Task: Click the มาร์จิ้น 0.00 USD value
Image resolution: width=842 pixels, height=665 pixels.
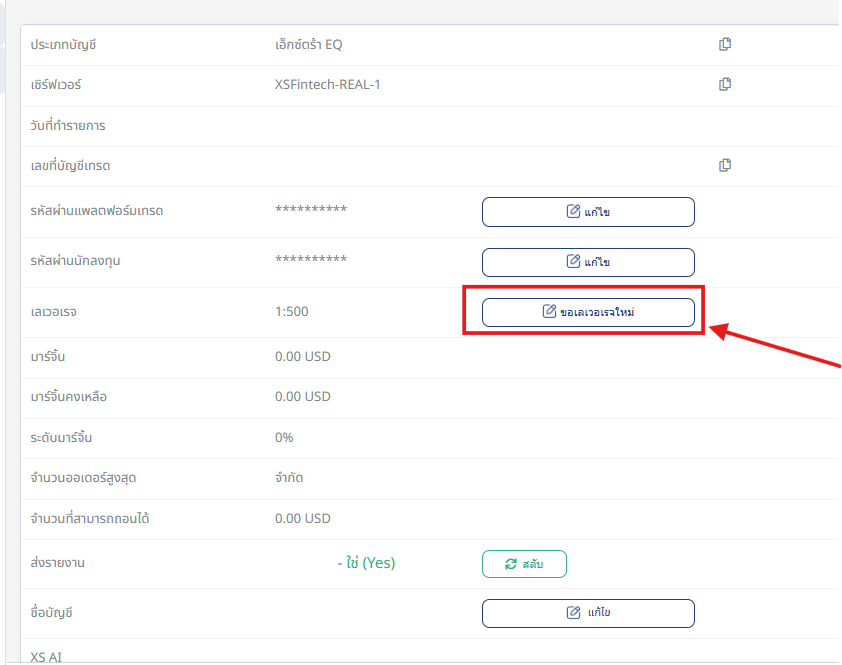Action: (x=303, y=356)
